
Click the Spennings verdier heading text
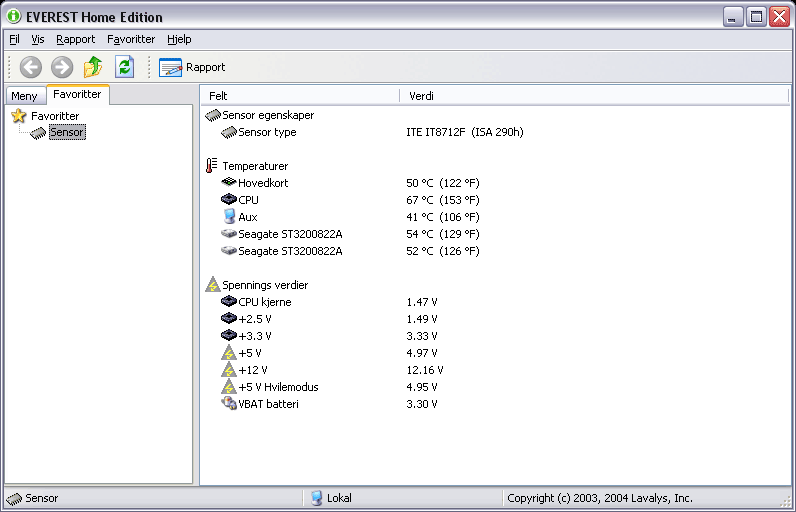pyautogui.click(x=265, y=285)
